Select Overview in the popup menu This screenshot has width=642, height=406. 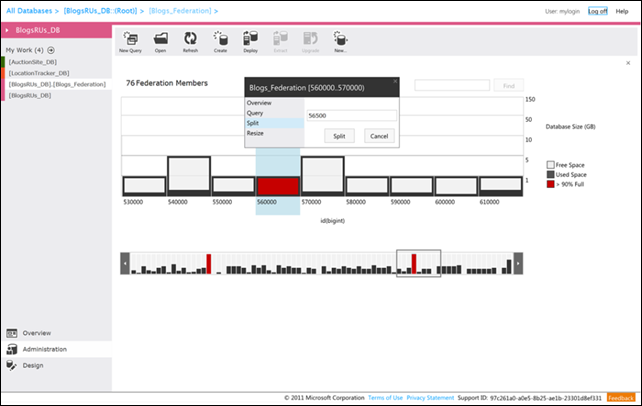pos(275,103)
